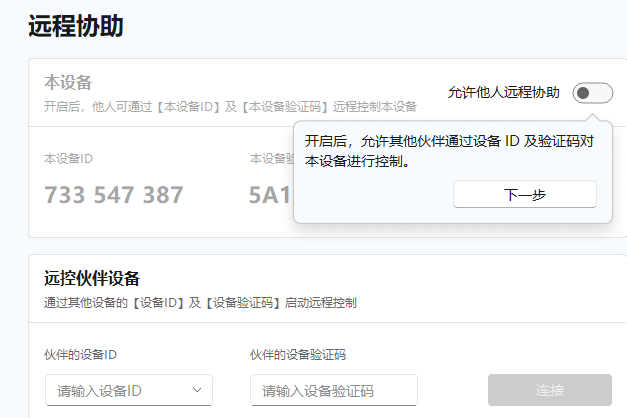
Task: Toggle the 允许他人远程协助 switch
Action: pyautogui.click(x=593, y=93)
